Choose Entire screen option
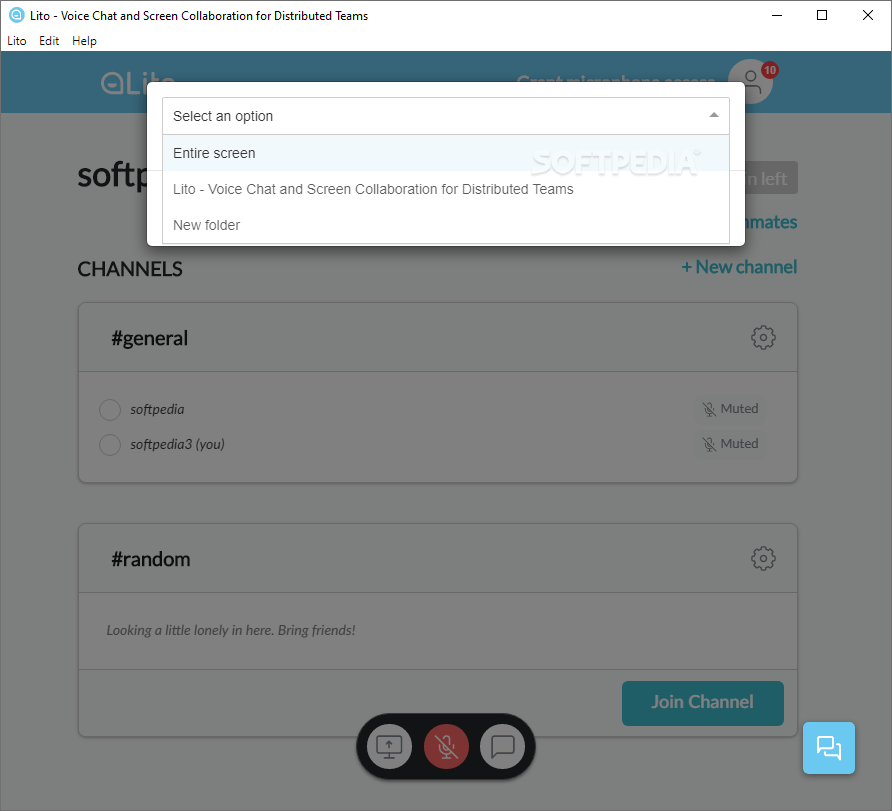The width and height of the screenshot is (892, 811). [x=445, y=153]
